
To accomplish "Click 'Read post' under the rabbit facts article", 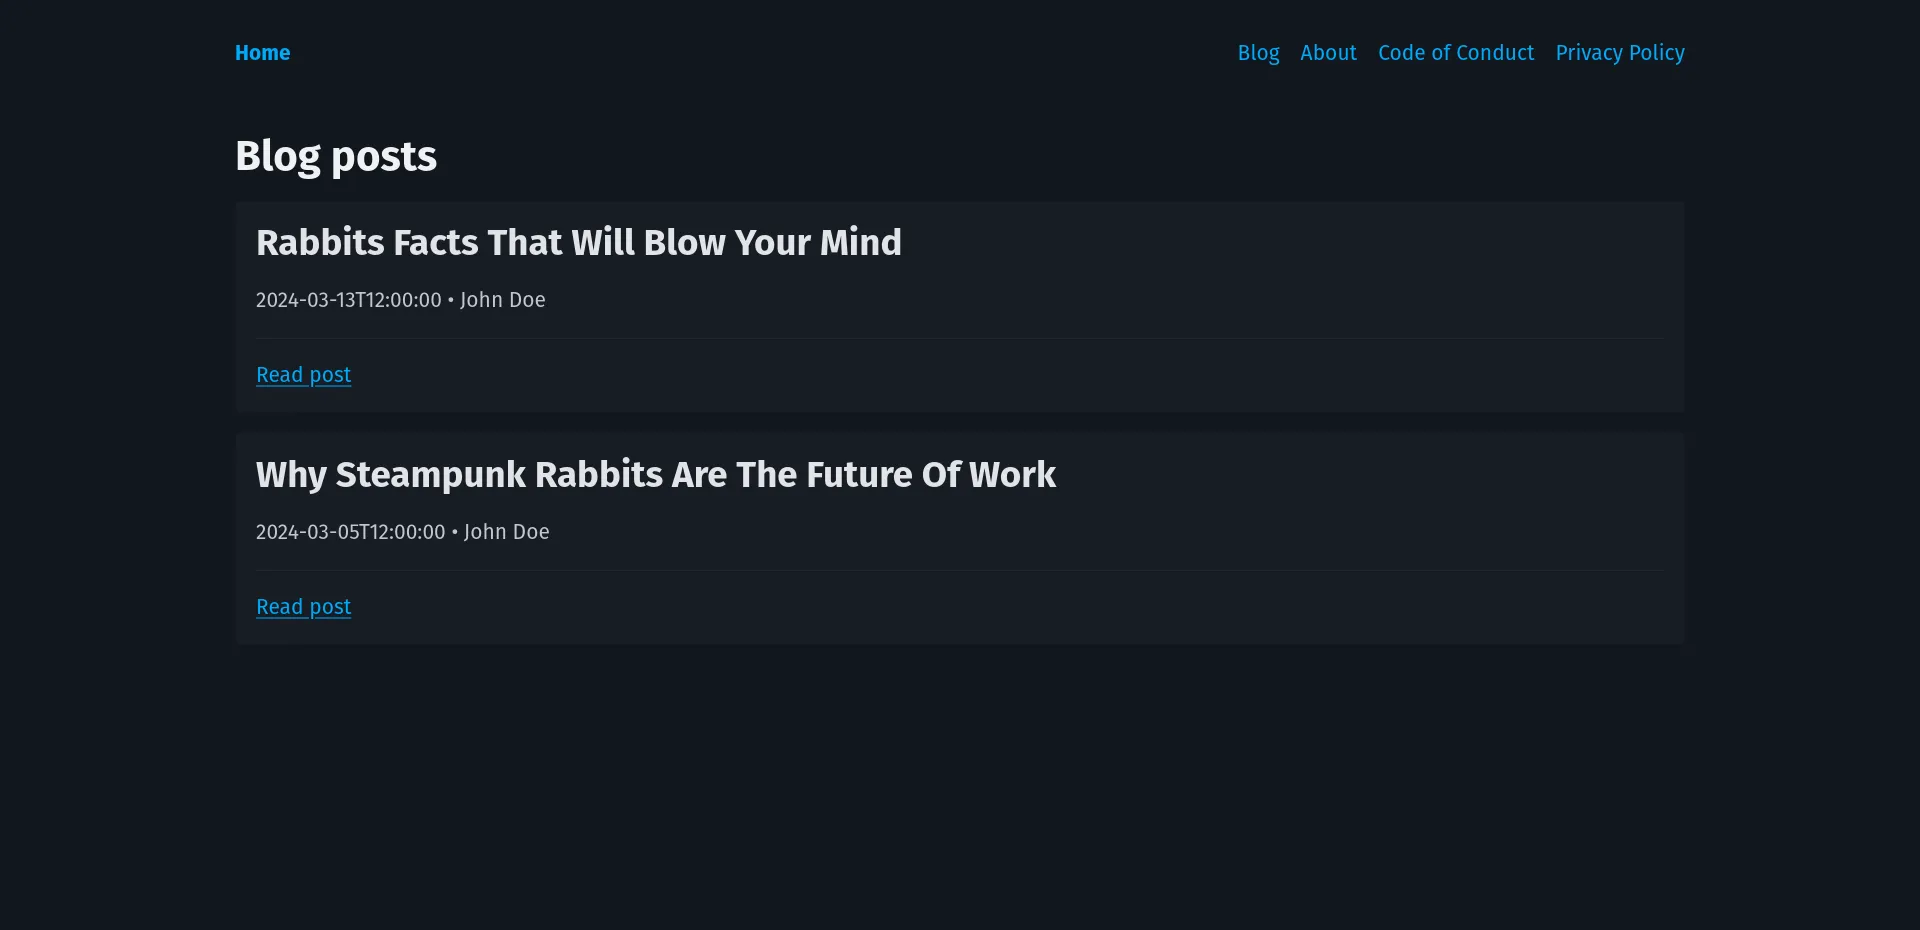I will pos(303,374).
